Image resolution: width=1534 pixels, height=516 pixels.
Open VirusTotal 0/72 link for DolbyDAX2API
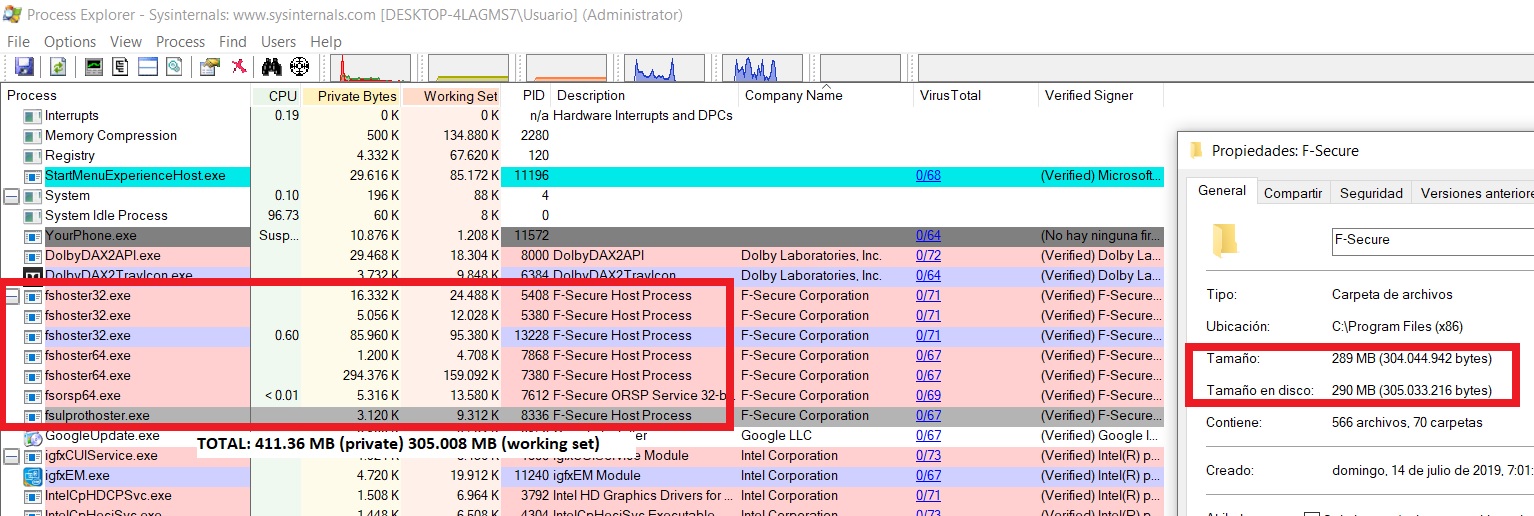(x=928, y=255)
